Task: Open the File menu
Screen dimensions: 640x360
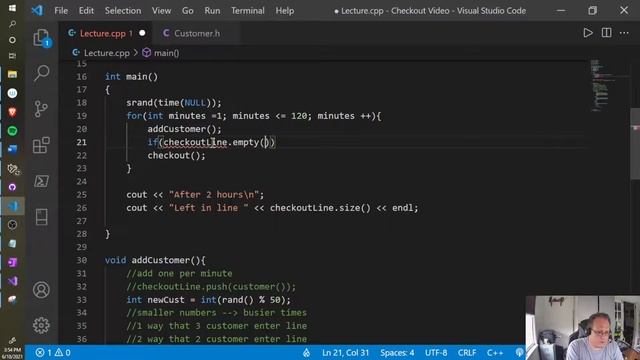Action: tap(61, 11)
